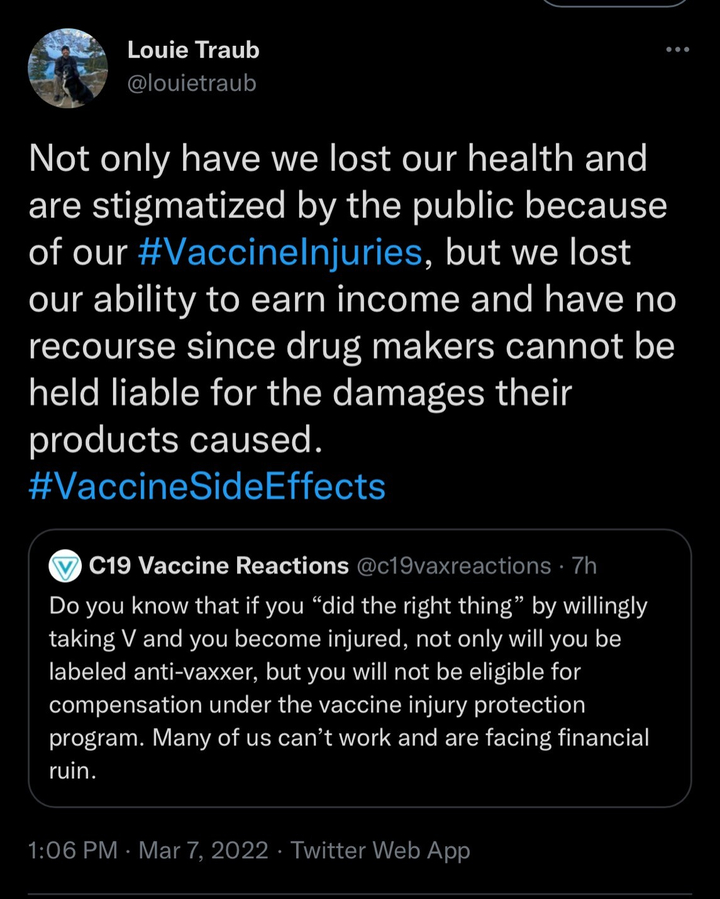Open the tweet's three-dot more options menu
The height and width of the screenshot is (899, 720).
point(677,49)
